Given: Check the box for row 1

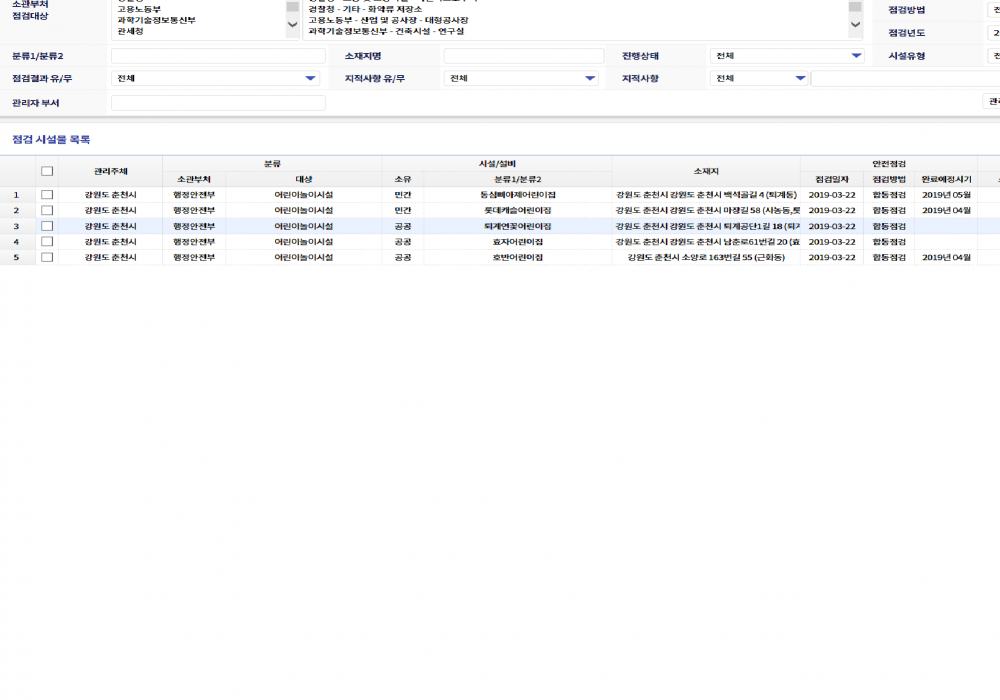Looking at the screenshot, I should 47,194.
